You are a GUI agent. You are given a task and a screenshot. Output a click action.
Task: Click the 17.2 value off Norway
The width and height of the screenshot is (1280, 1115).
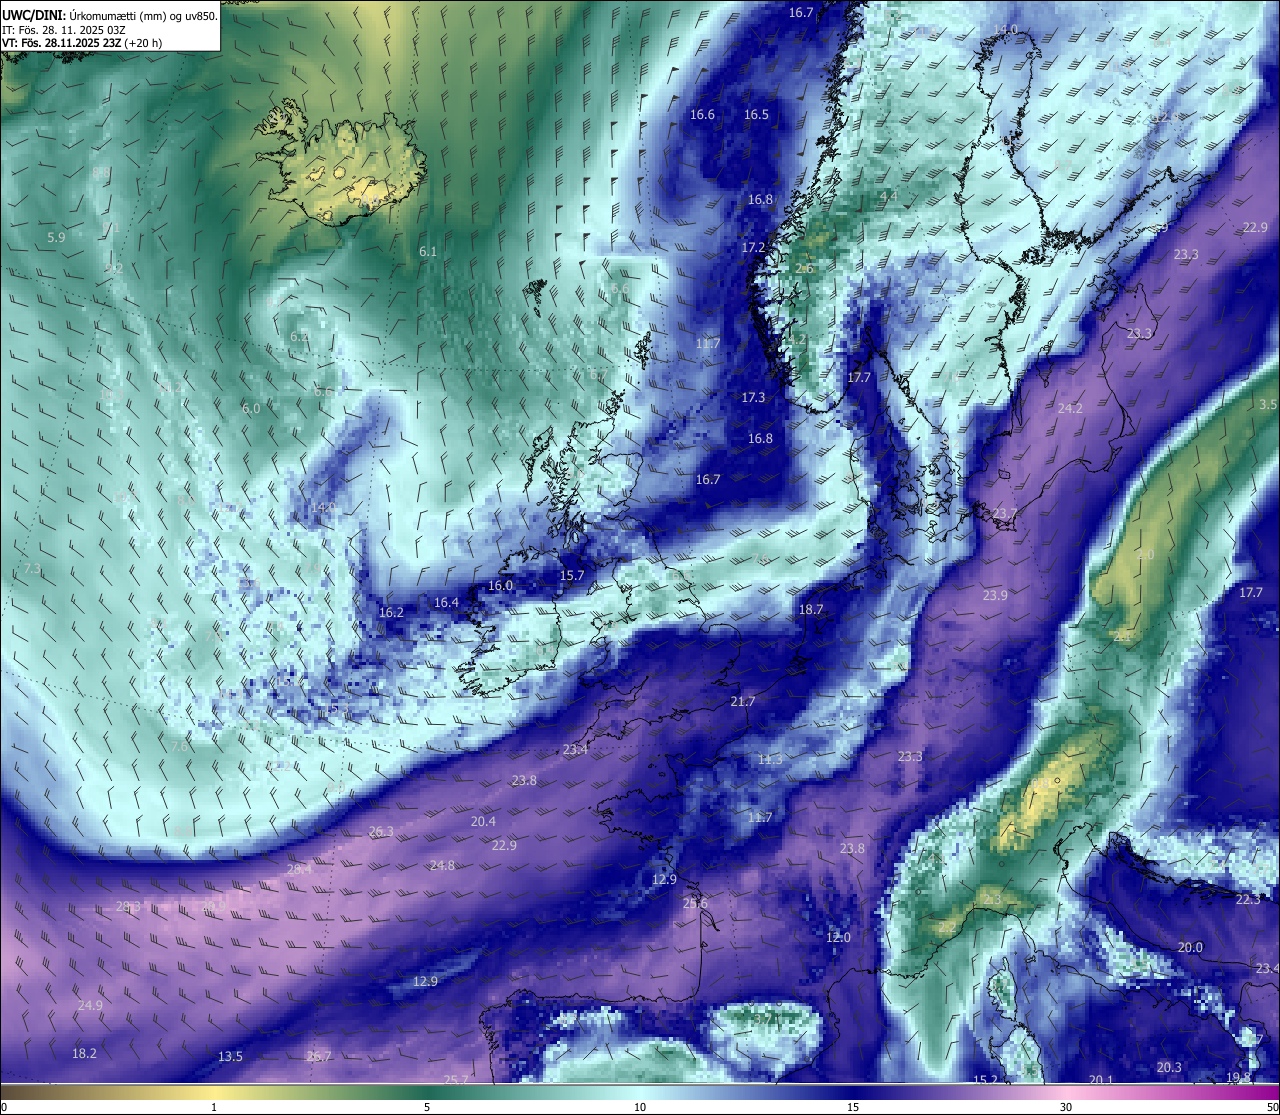tap(753, 247)
